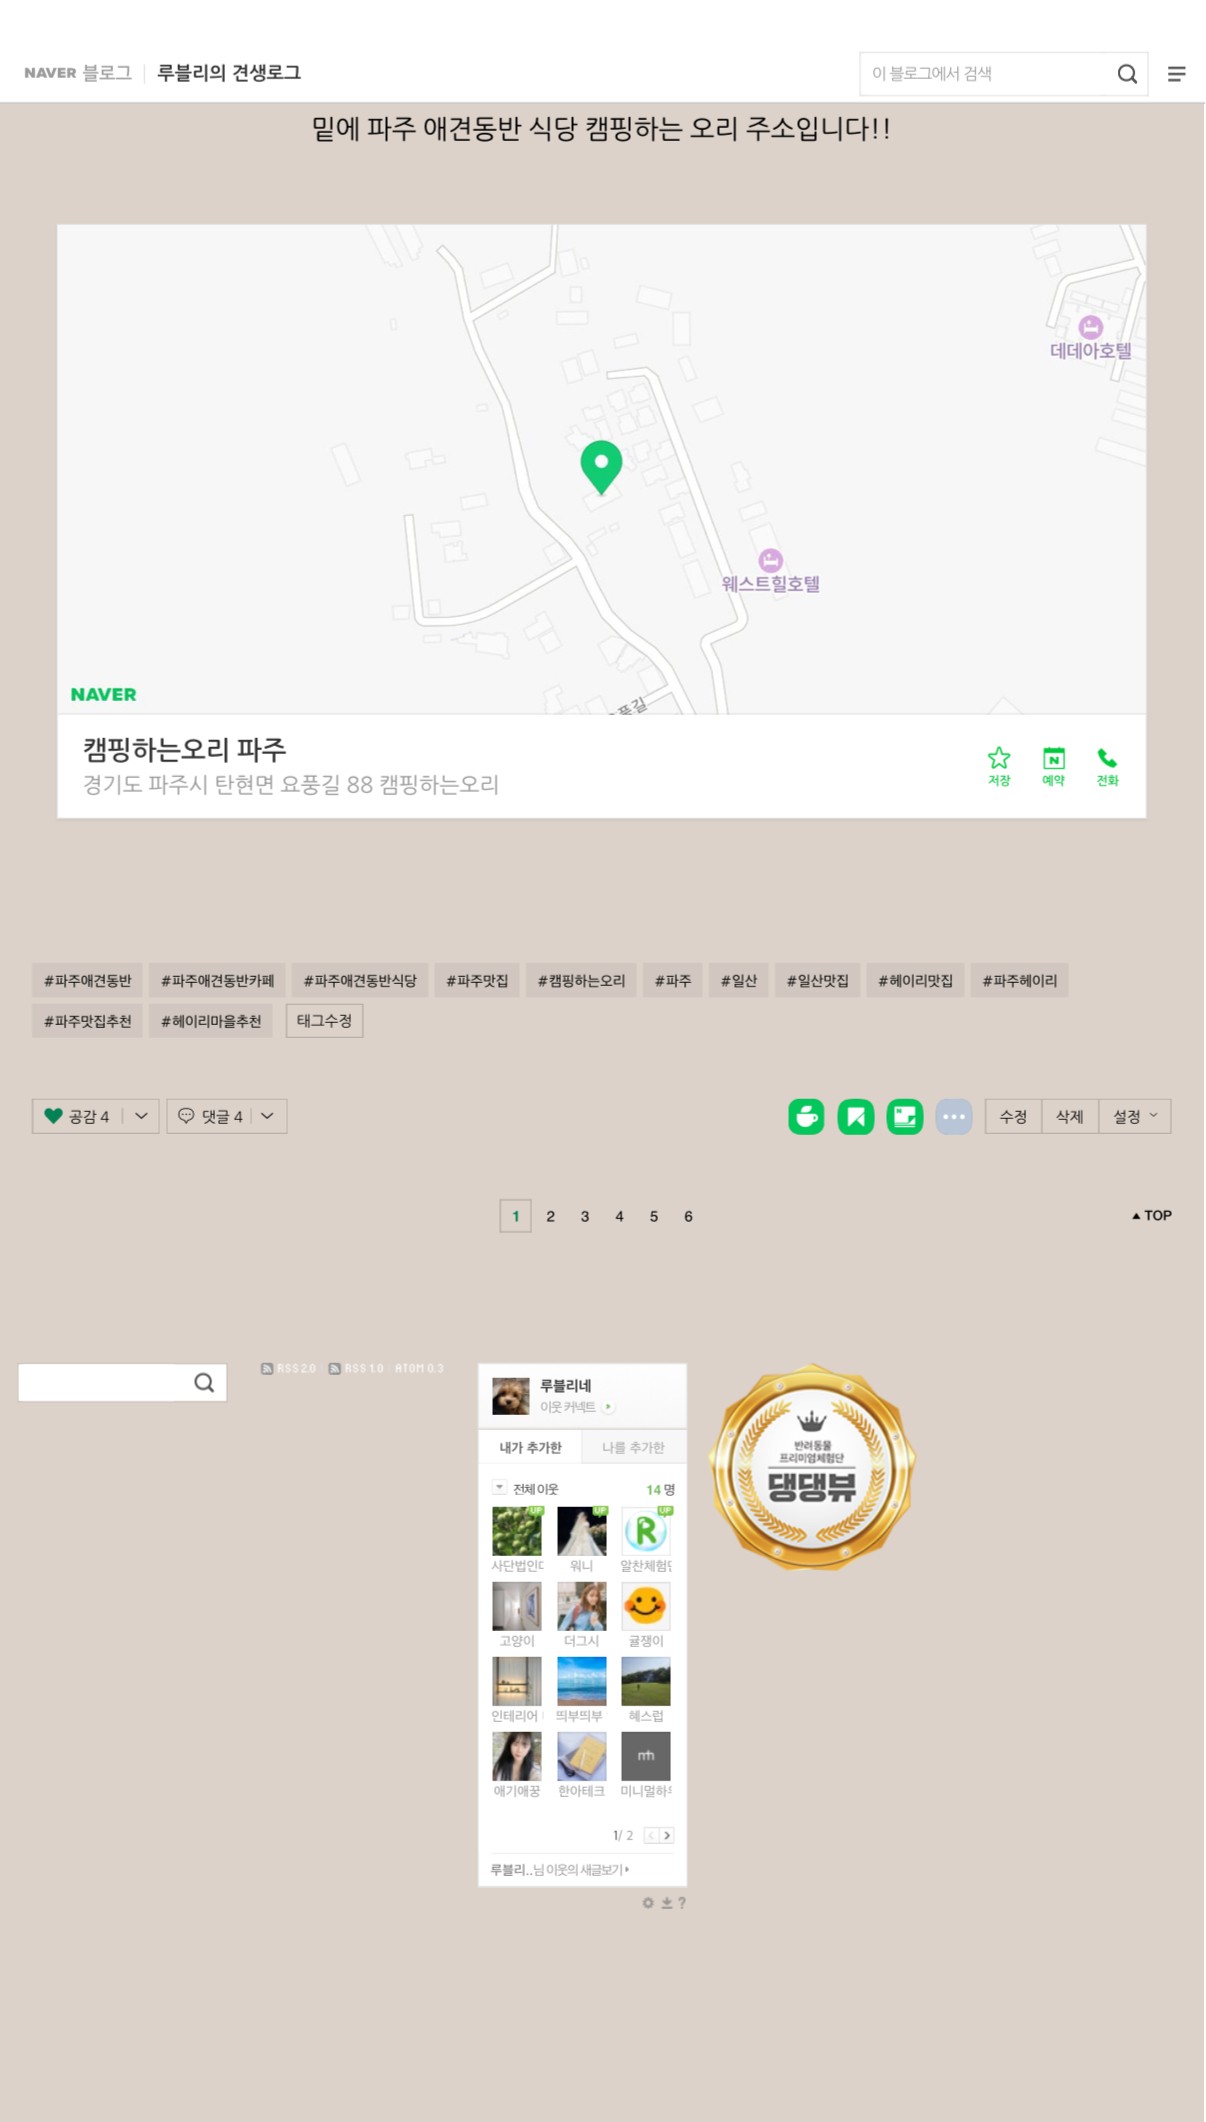Open the 설정 settings dropdown
This screenshot has width=1206, height=2122.
[x=1135, y=1116]
